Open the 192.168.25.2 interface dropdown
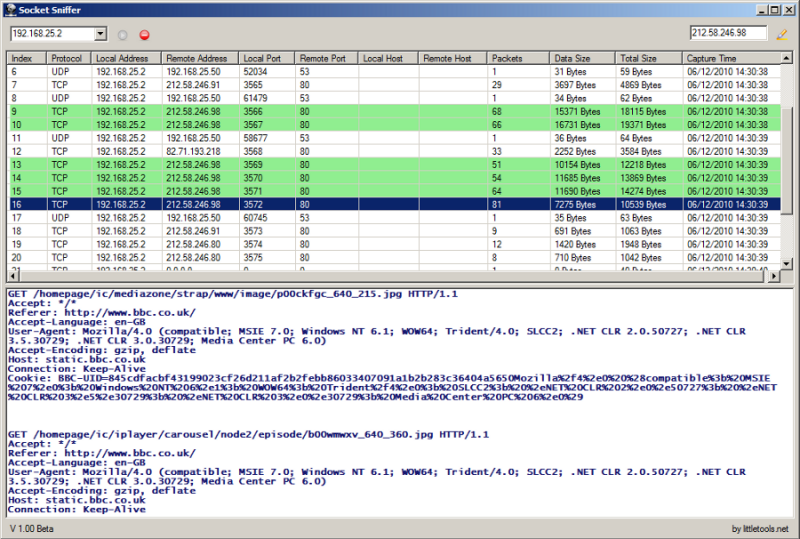This screenshot has height=539, width=800. coord(100,34)
